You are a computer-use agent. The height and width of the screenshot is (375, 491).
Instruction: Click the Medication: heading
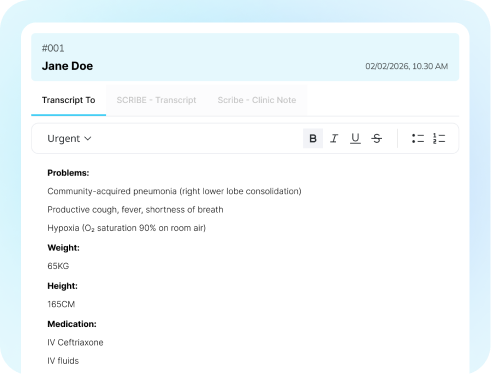[x=72, y=324]
